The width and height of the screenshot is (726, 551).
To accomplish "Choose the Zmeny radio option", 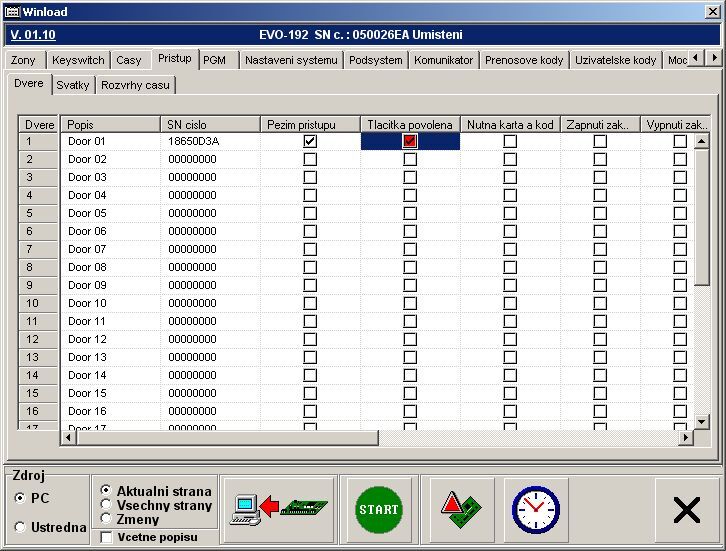I will point(107,519).
